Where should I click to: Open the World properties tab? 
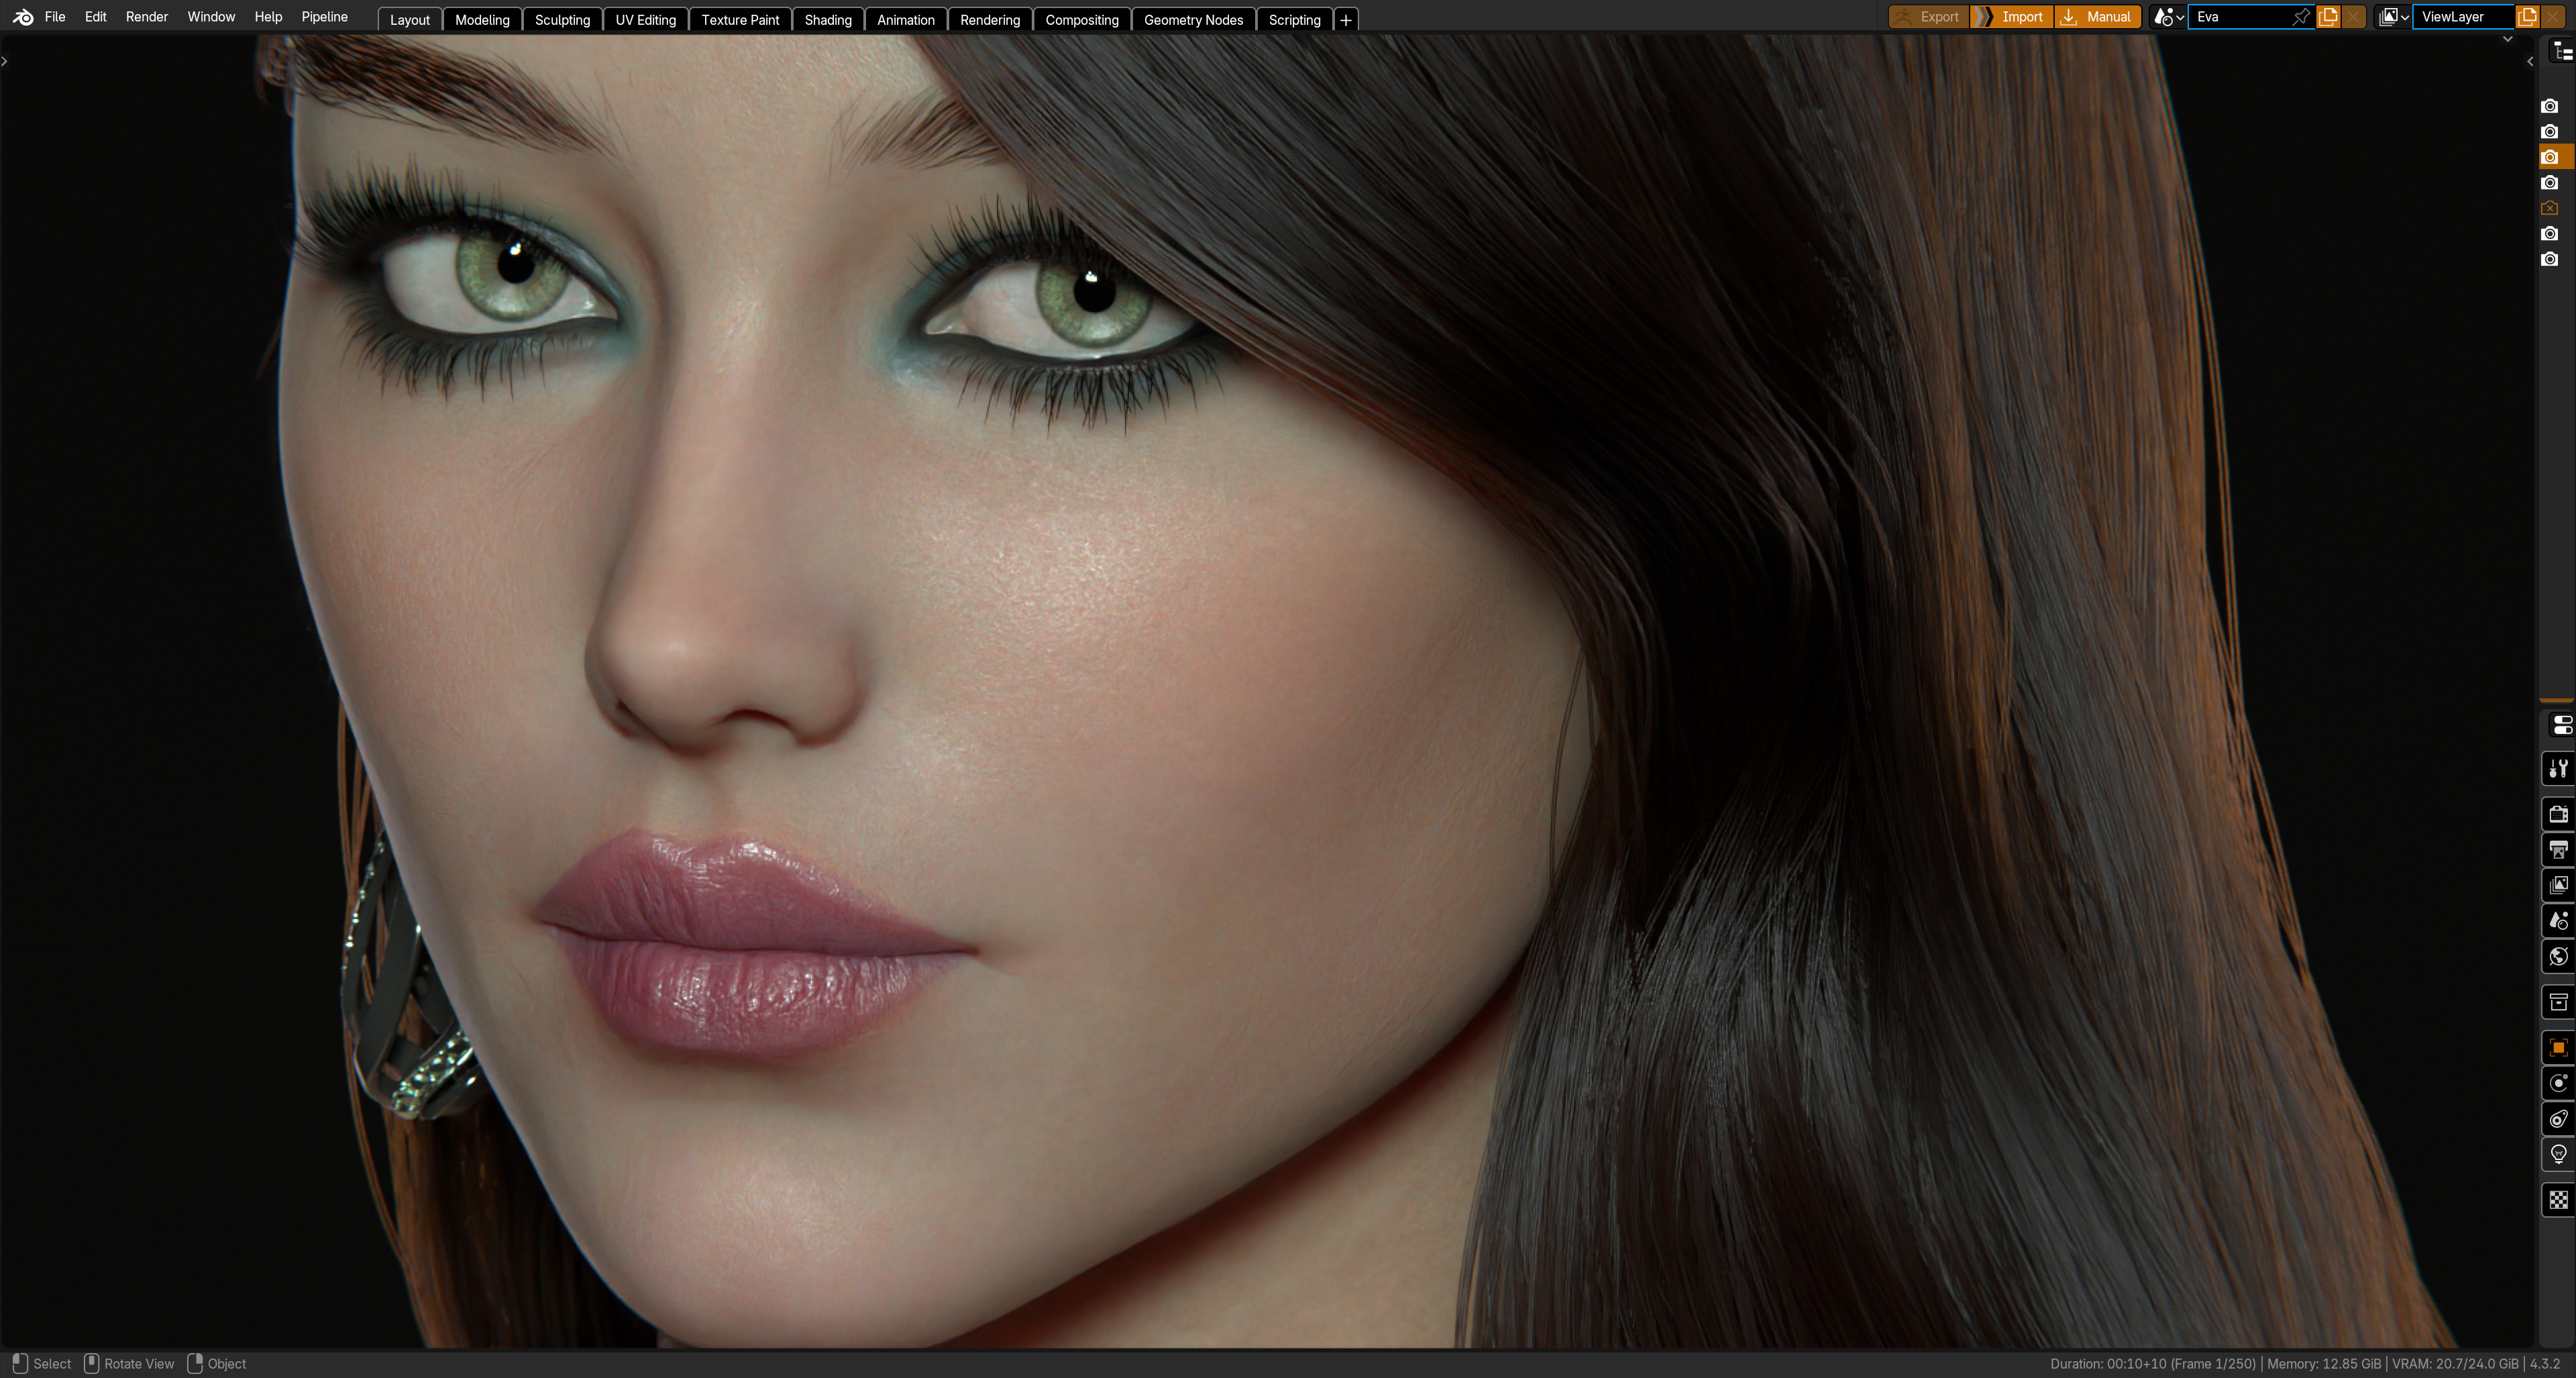click(2558, 957)
